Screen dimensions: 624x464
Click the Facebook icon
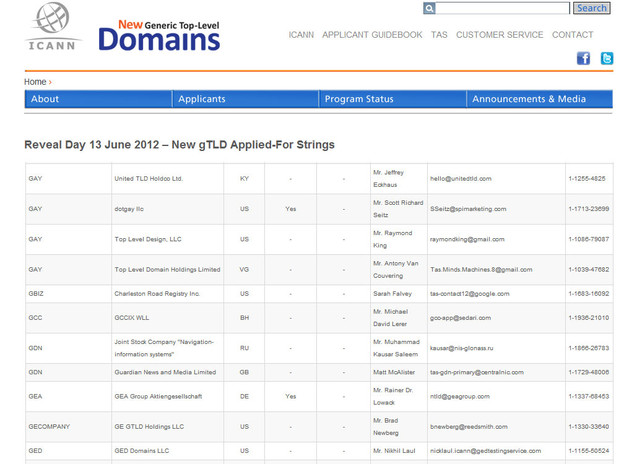(x=584, y=58)
